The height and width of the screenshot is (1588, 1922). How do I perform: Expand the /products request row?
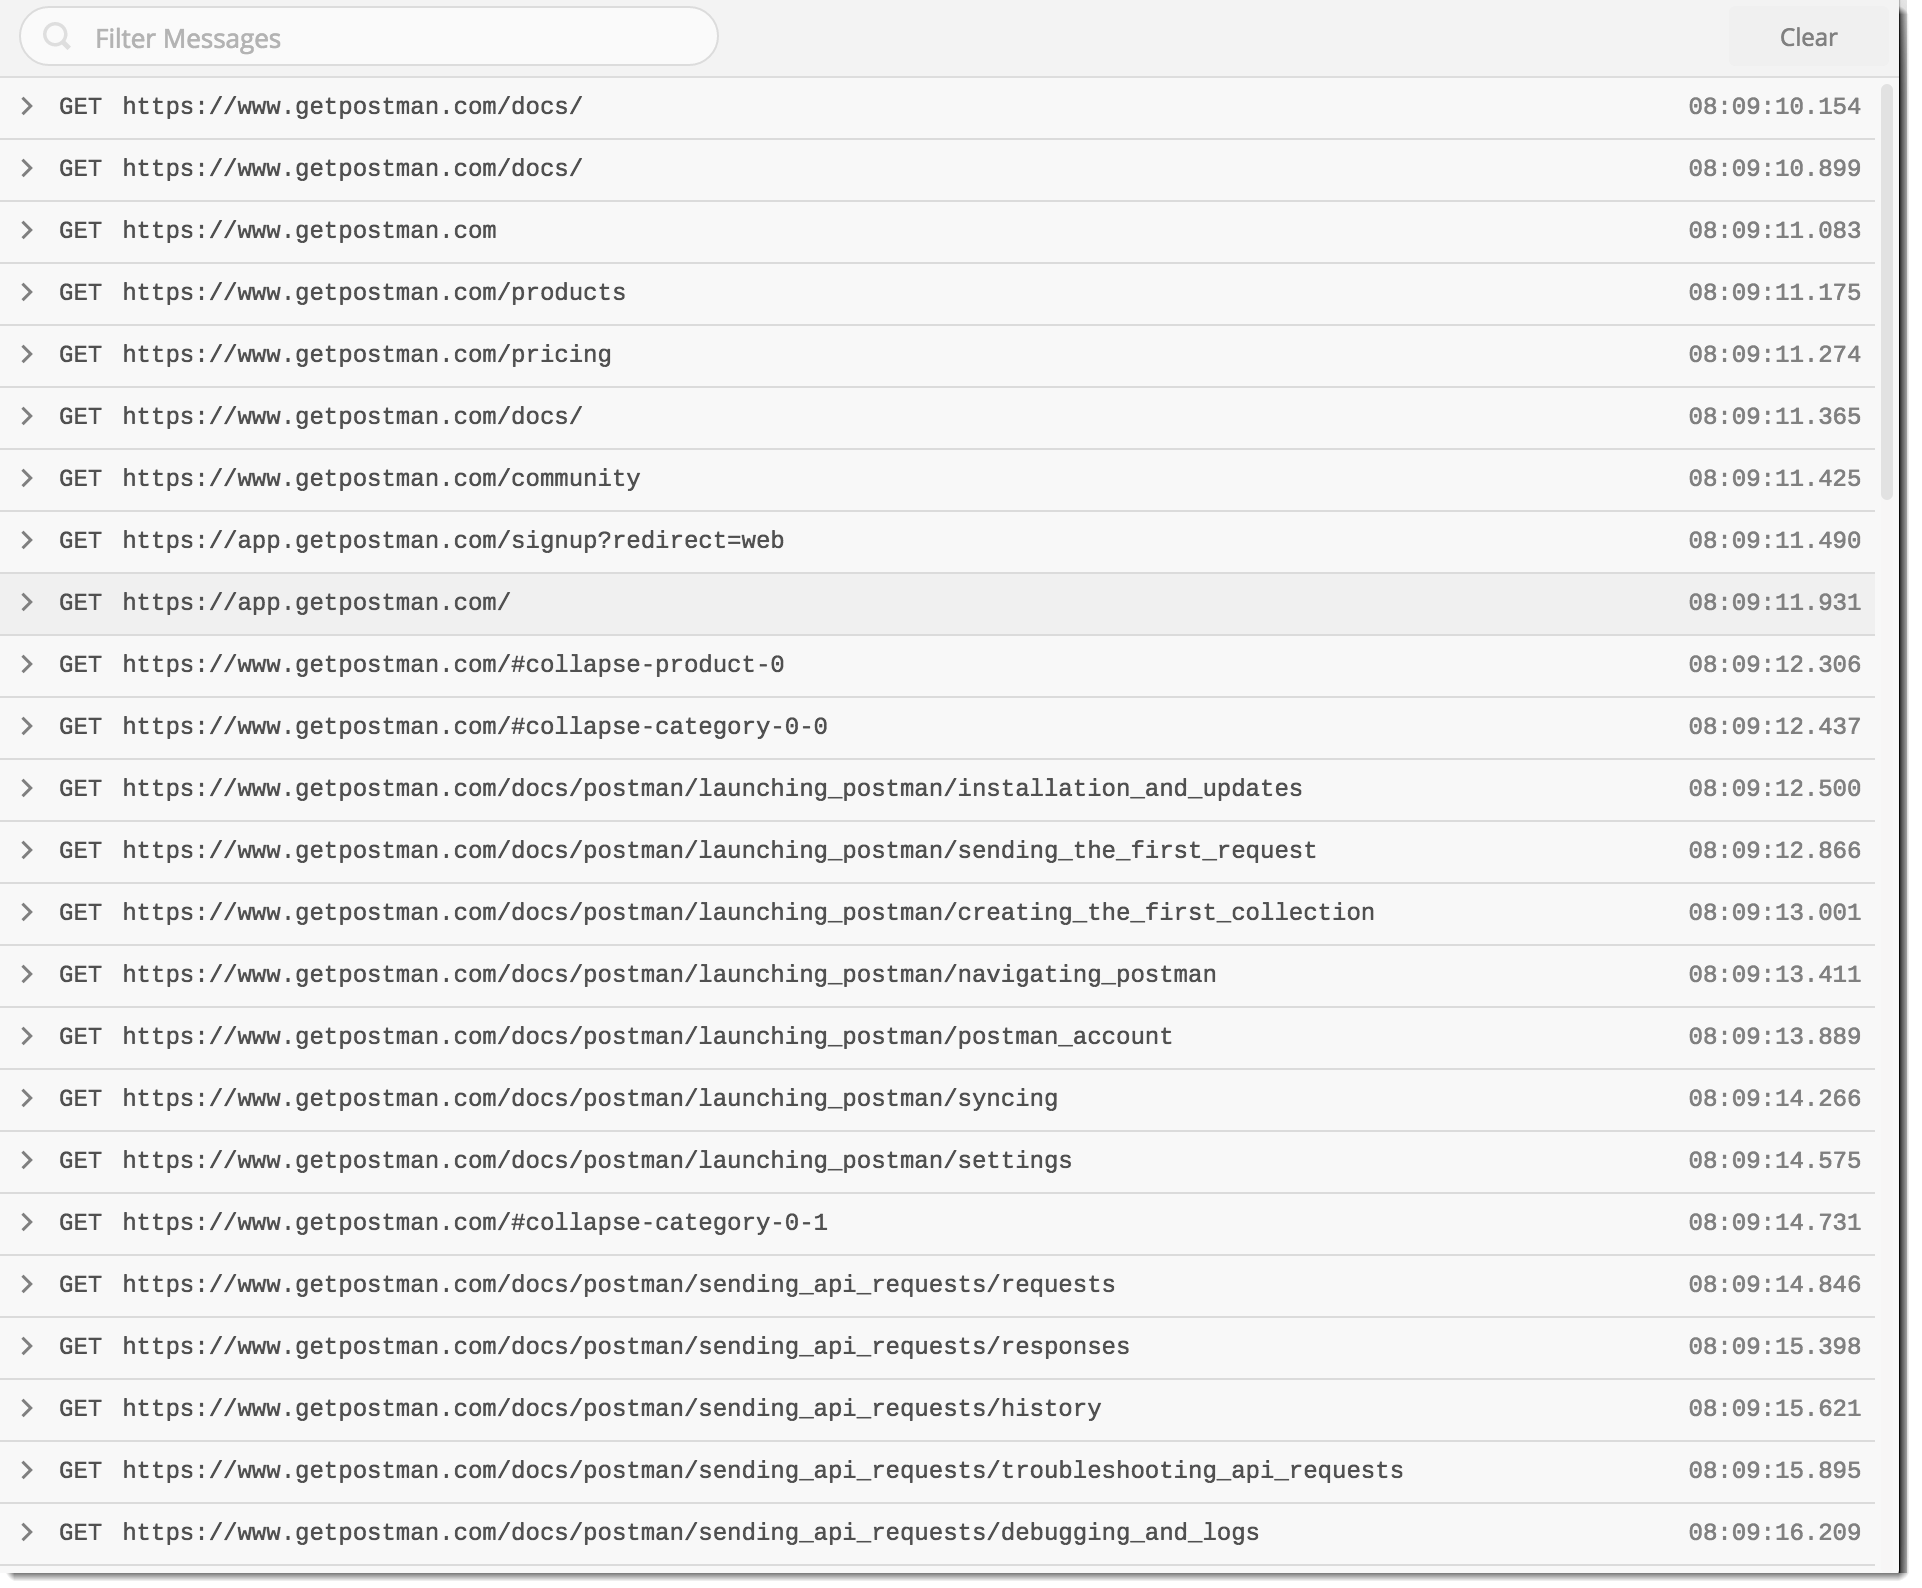(x=27, y=292)
